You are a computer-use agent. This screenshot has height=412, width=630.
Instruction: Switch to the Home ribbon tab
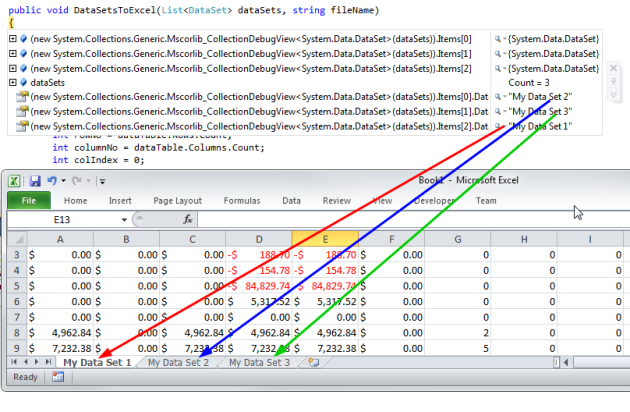click(x=76, y=201)
